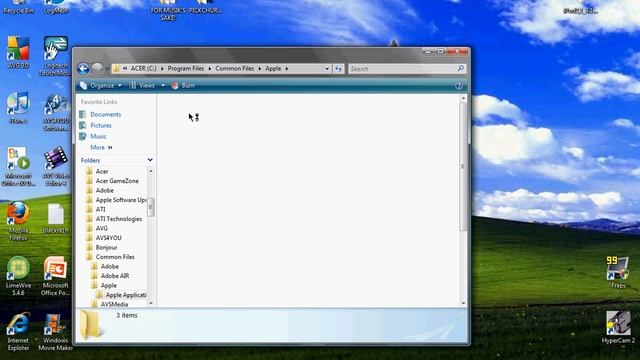The height and width of the screenshot is (360, 640).
Task: Click the folder tree scrollbar down arrow
Action: 151,303
